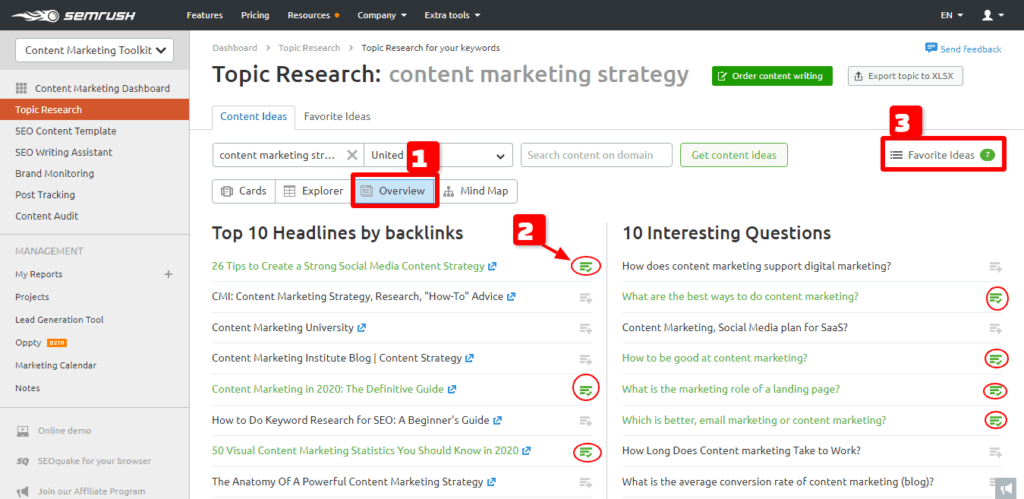Click the plus icon next to My Reports
Screen dimensions: 1024x499
pyautogui.click(x=168, y=274)
